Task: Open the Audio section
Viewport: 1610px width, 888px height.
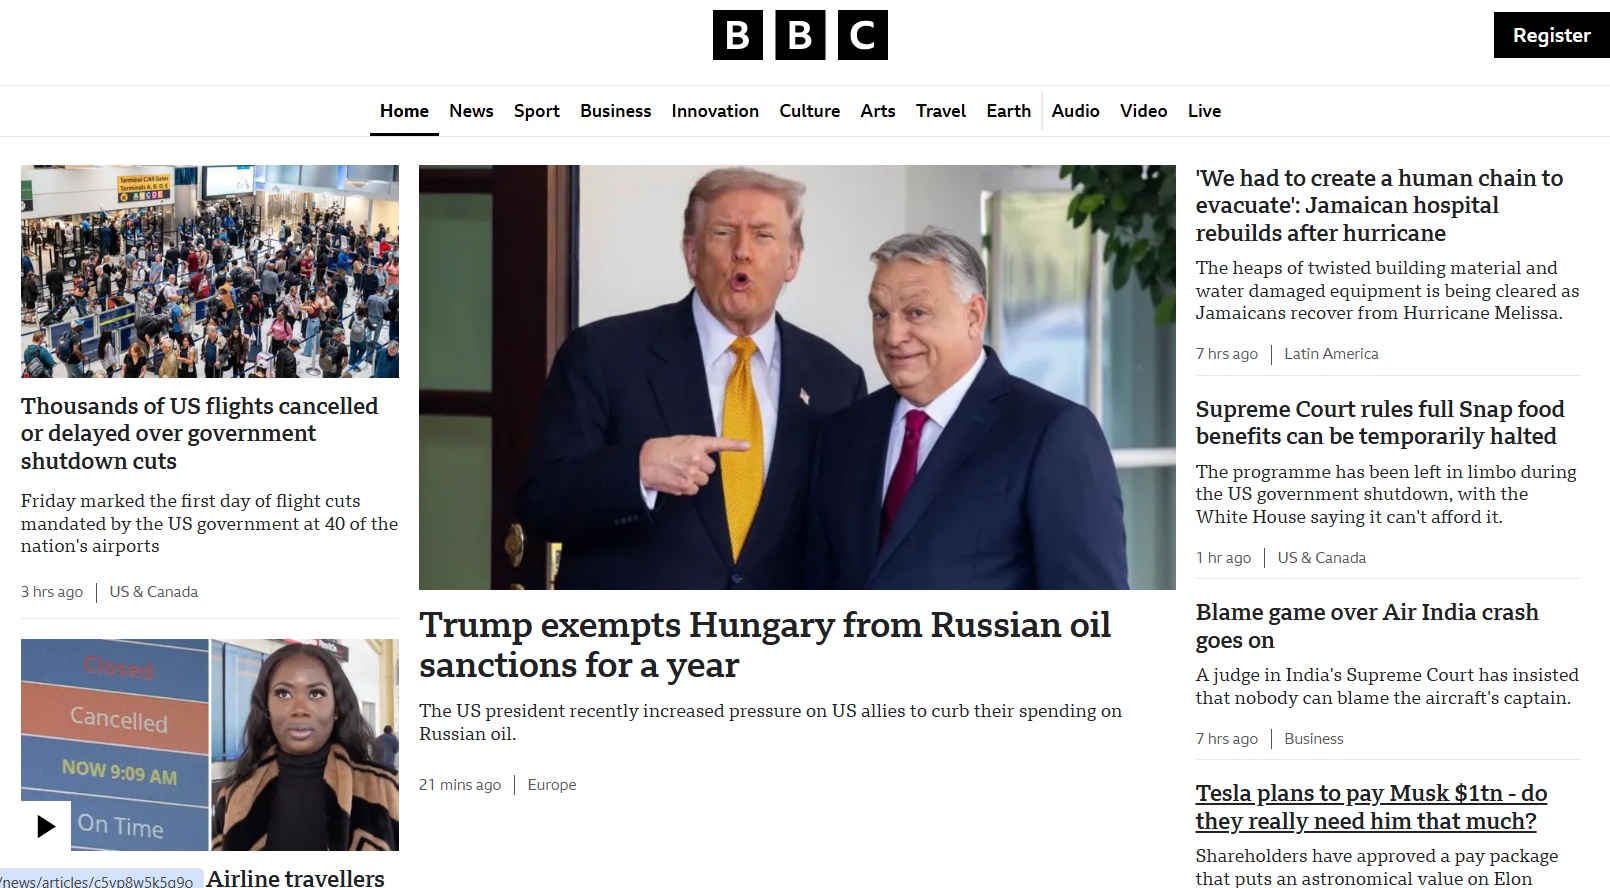Action: pyautogui.click(x=1075, y=111)
